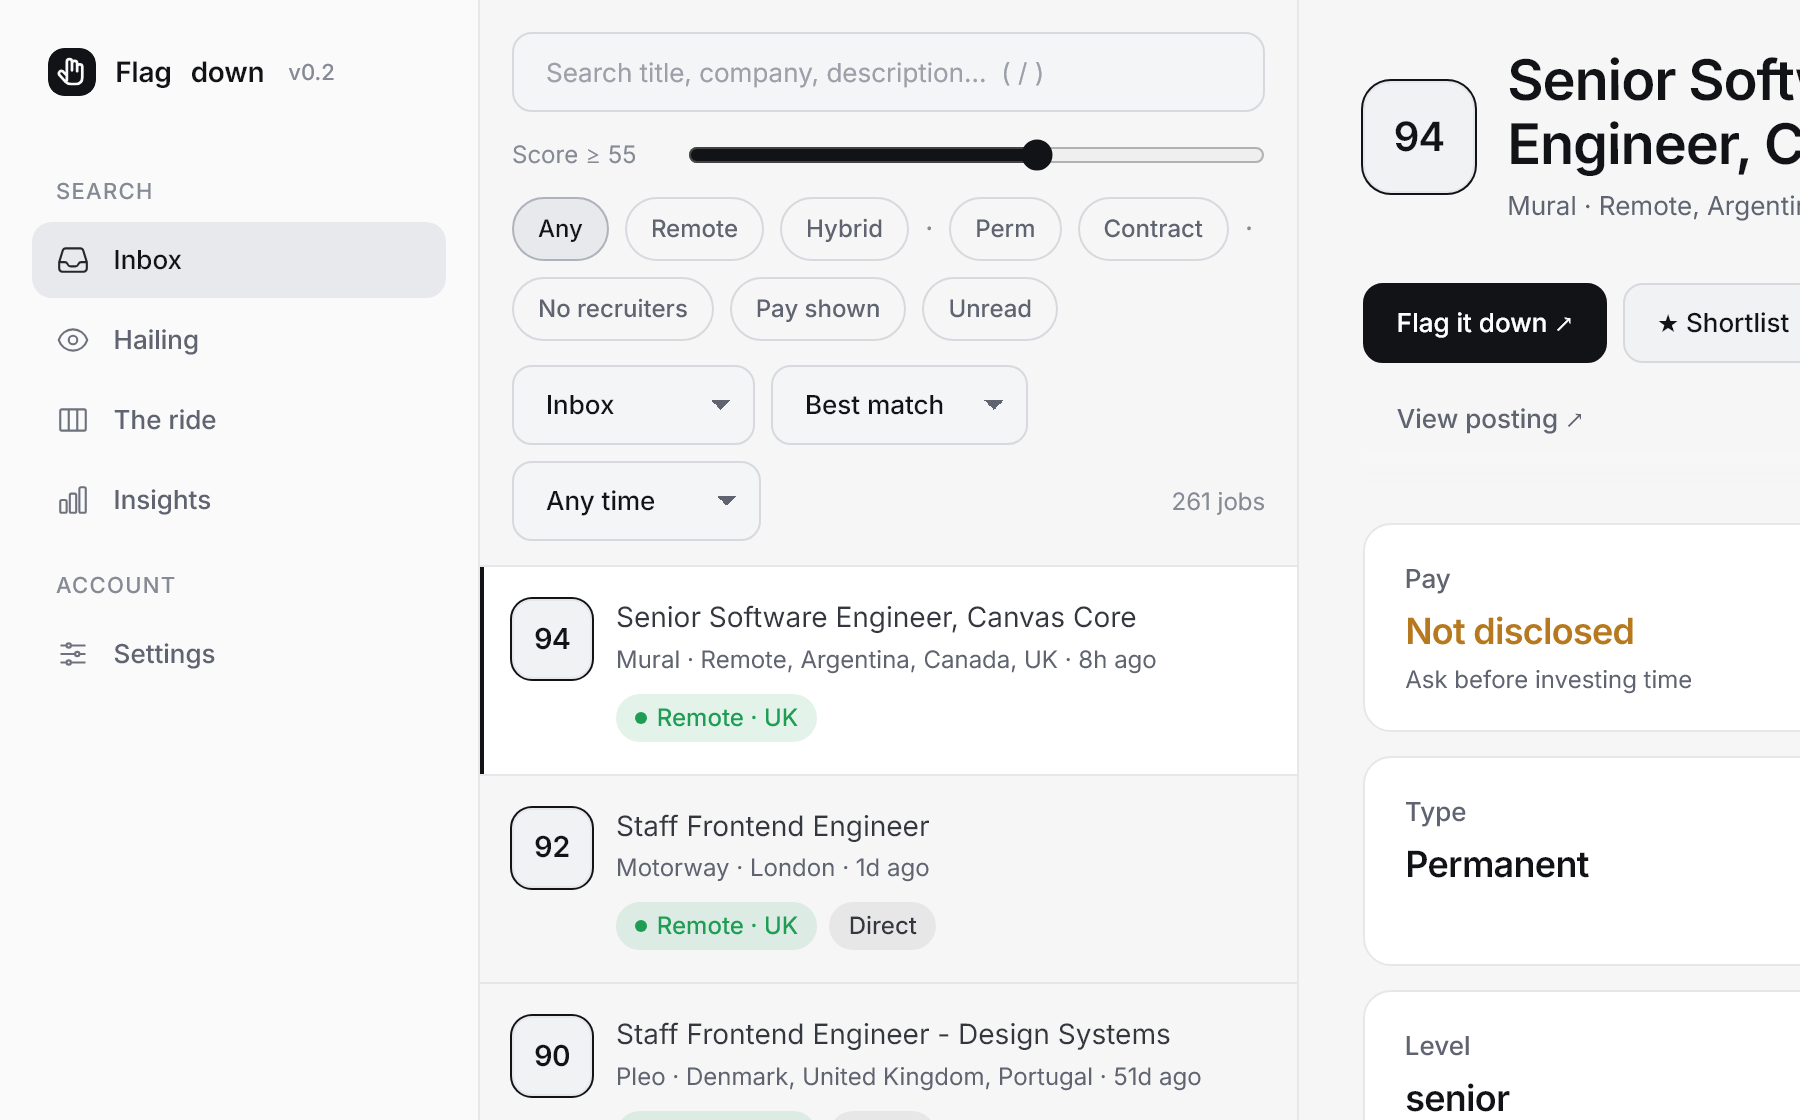Click the Direct tag on Motorway job
This screenshot has height=1120, width=1800.
(x=882, y=926)
